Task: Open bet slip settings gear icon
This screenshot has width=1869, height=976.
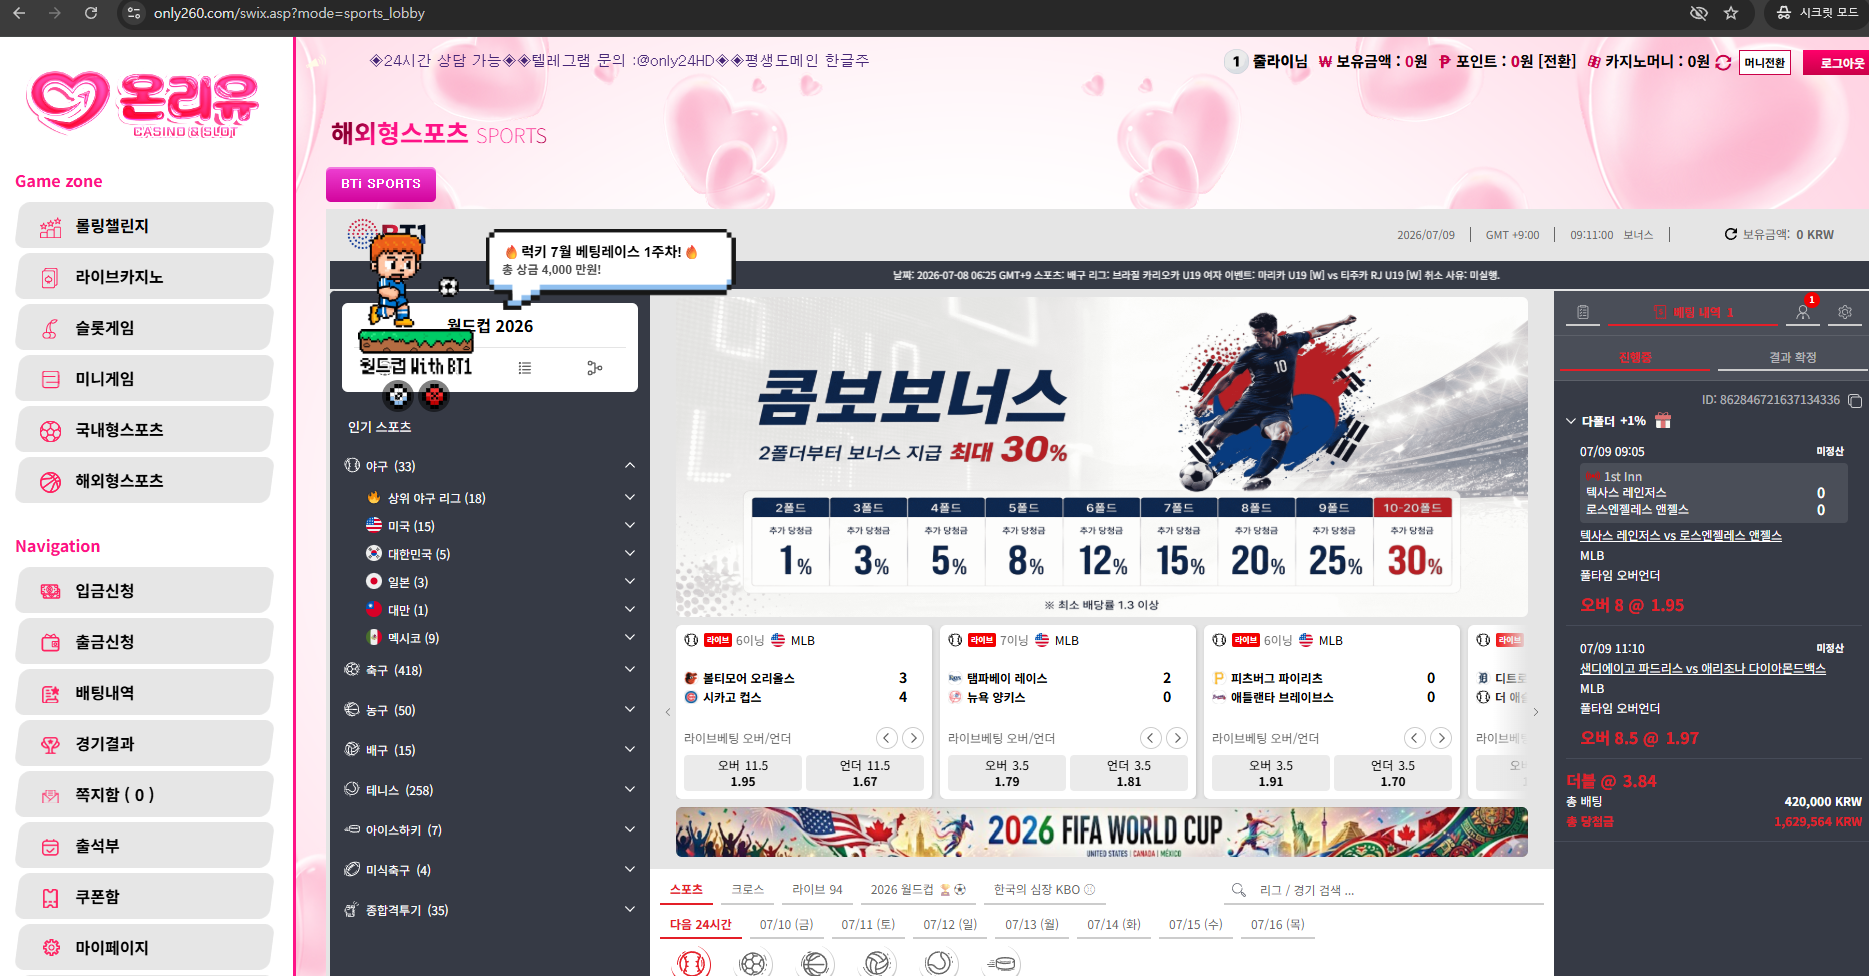Action: pos(1845,312)
